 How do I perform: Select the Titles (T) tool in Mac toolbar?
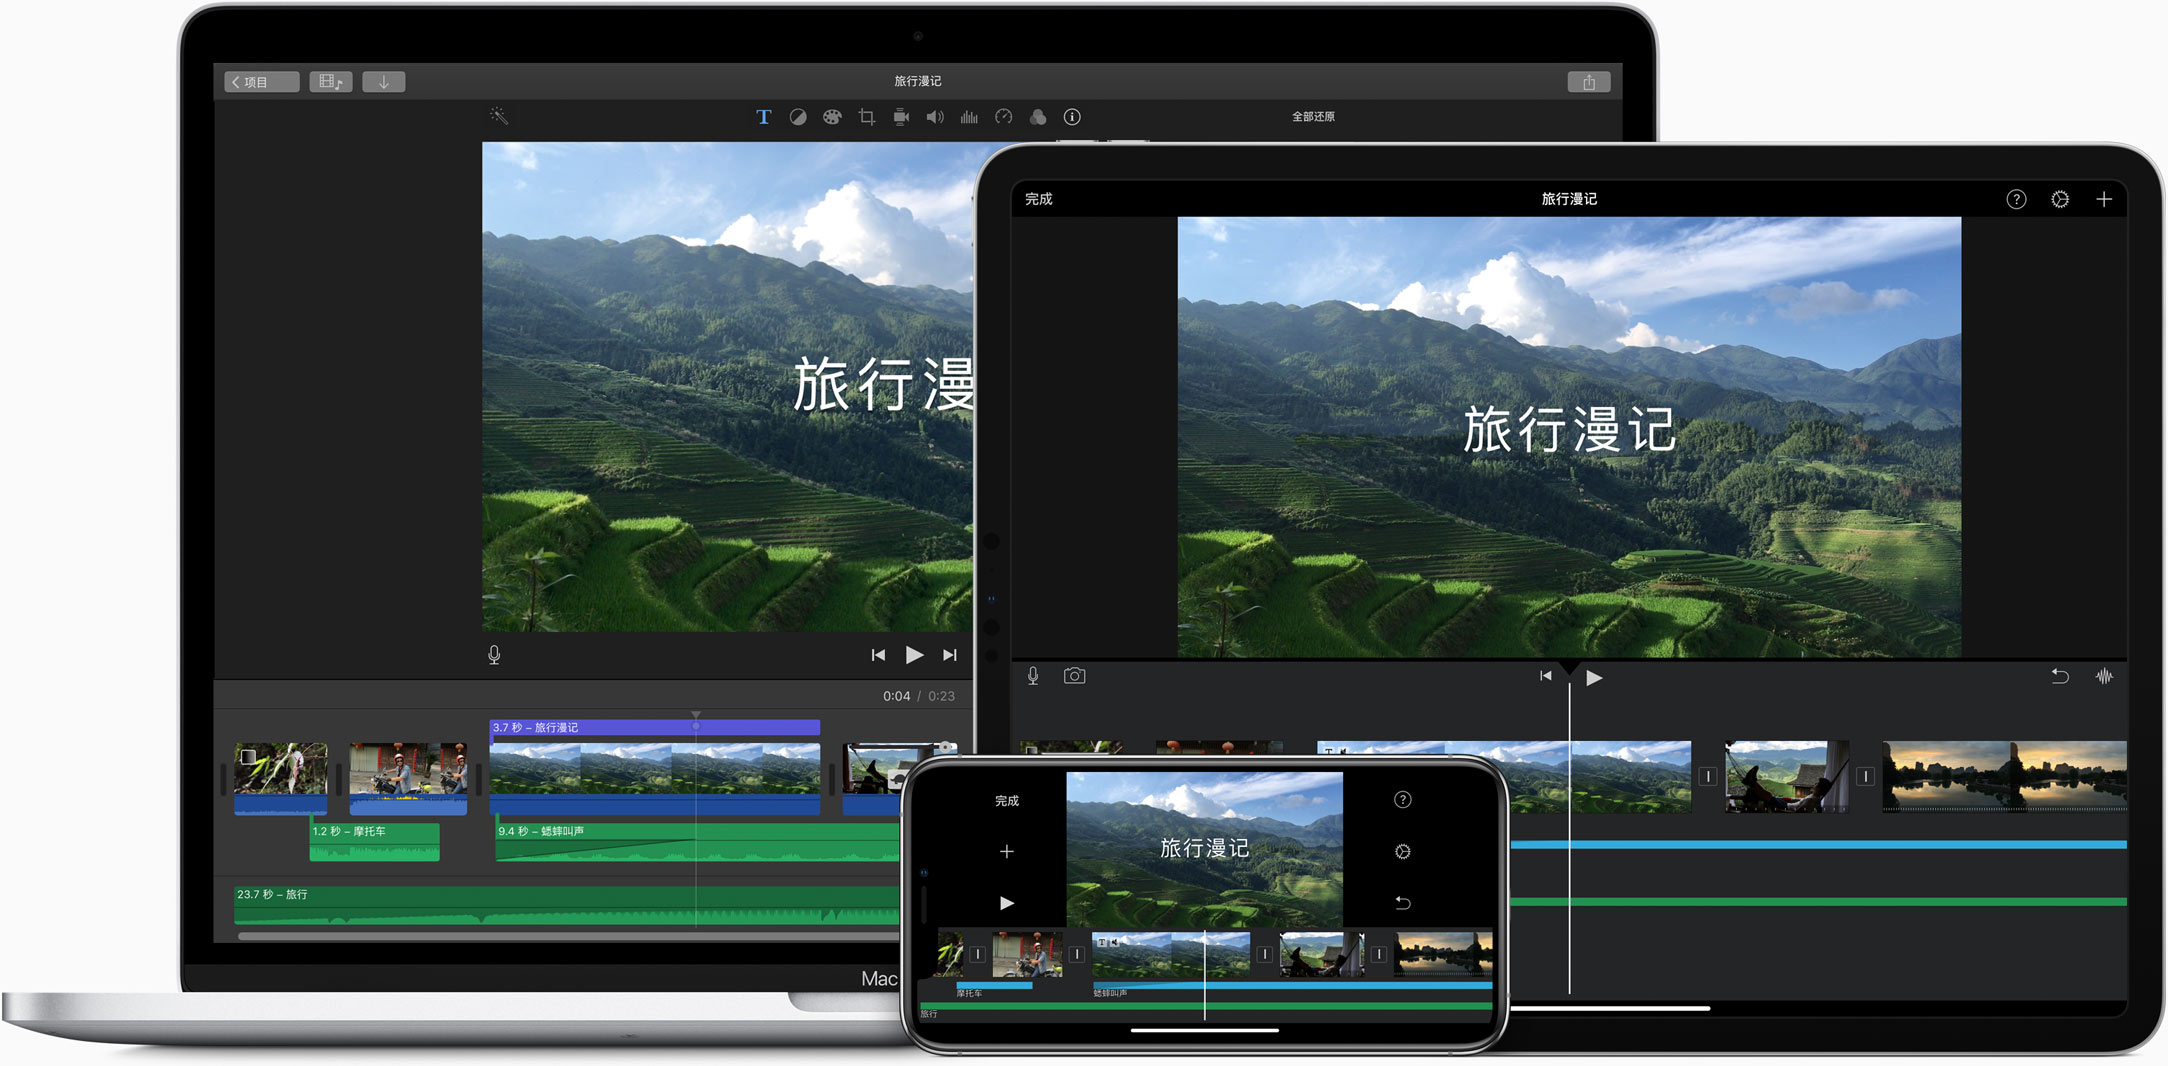[x=763, y=117]
